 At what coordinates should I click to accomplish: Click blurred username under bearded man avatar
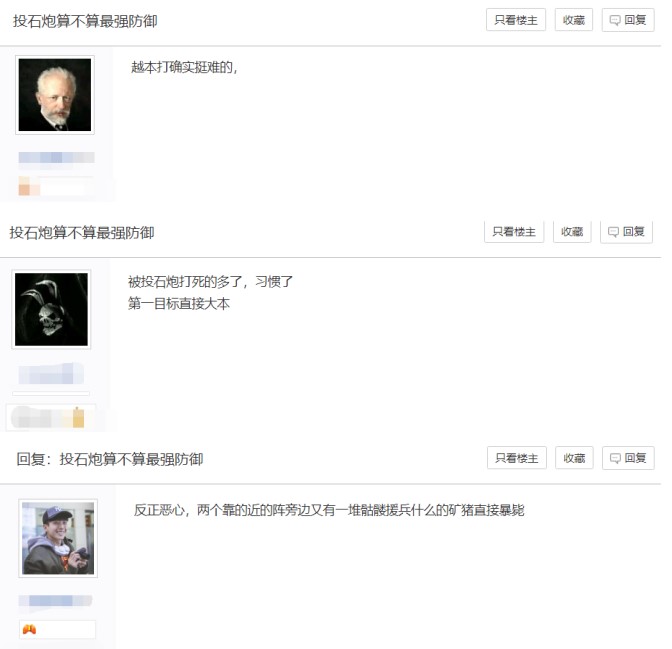[56, 157]
